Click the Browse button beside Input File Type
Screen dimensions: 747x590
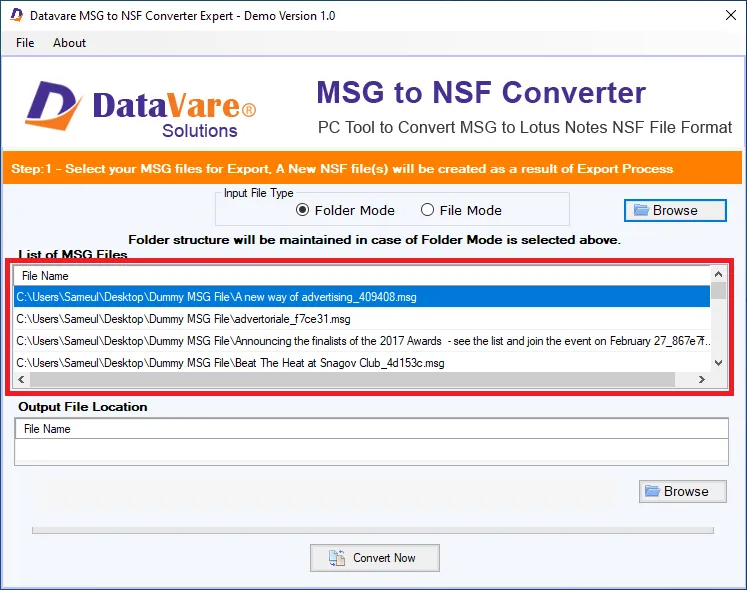pos(675,210)
